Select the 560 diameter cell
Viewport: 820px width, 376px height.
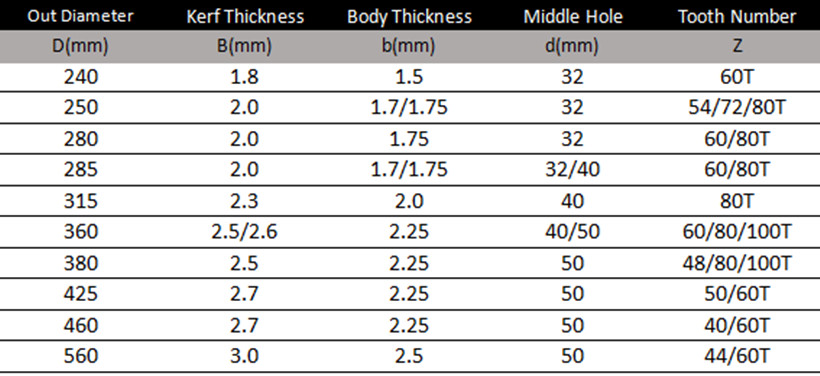pos(81,356)
